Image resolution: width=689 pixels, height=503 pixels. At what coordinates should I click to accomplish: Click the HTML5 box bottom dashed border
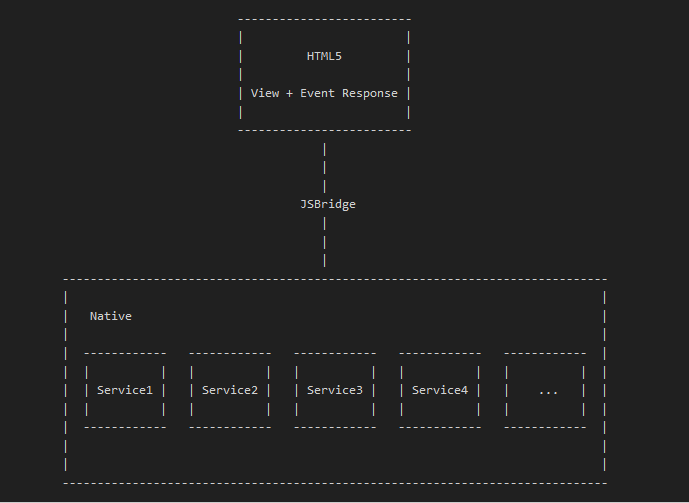point(324,130)
